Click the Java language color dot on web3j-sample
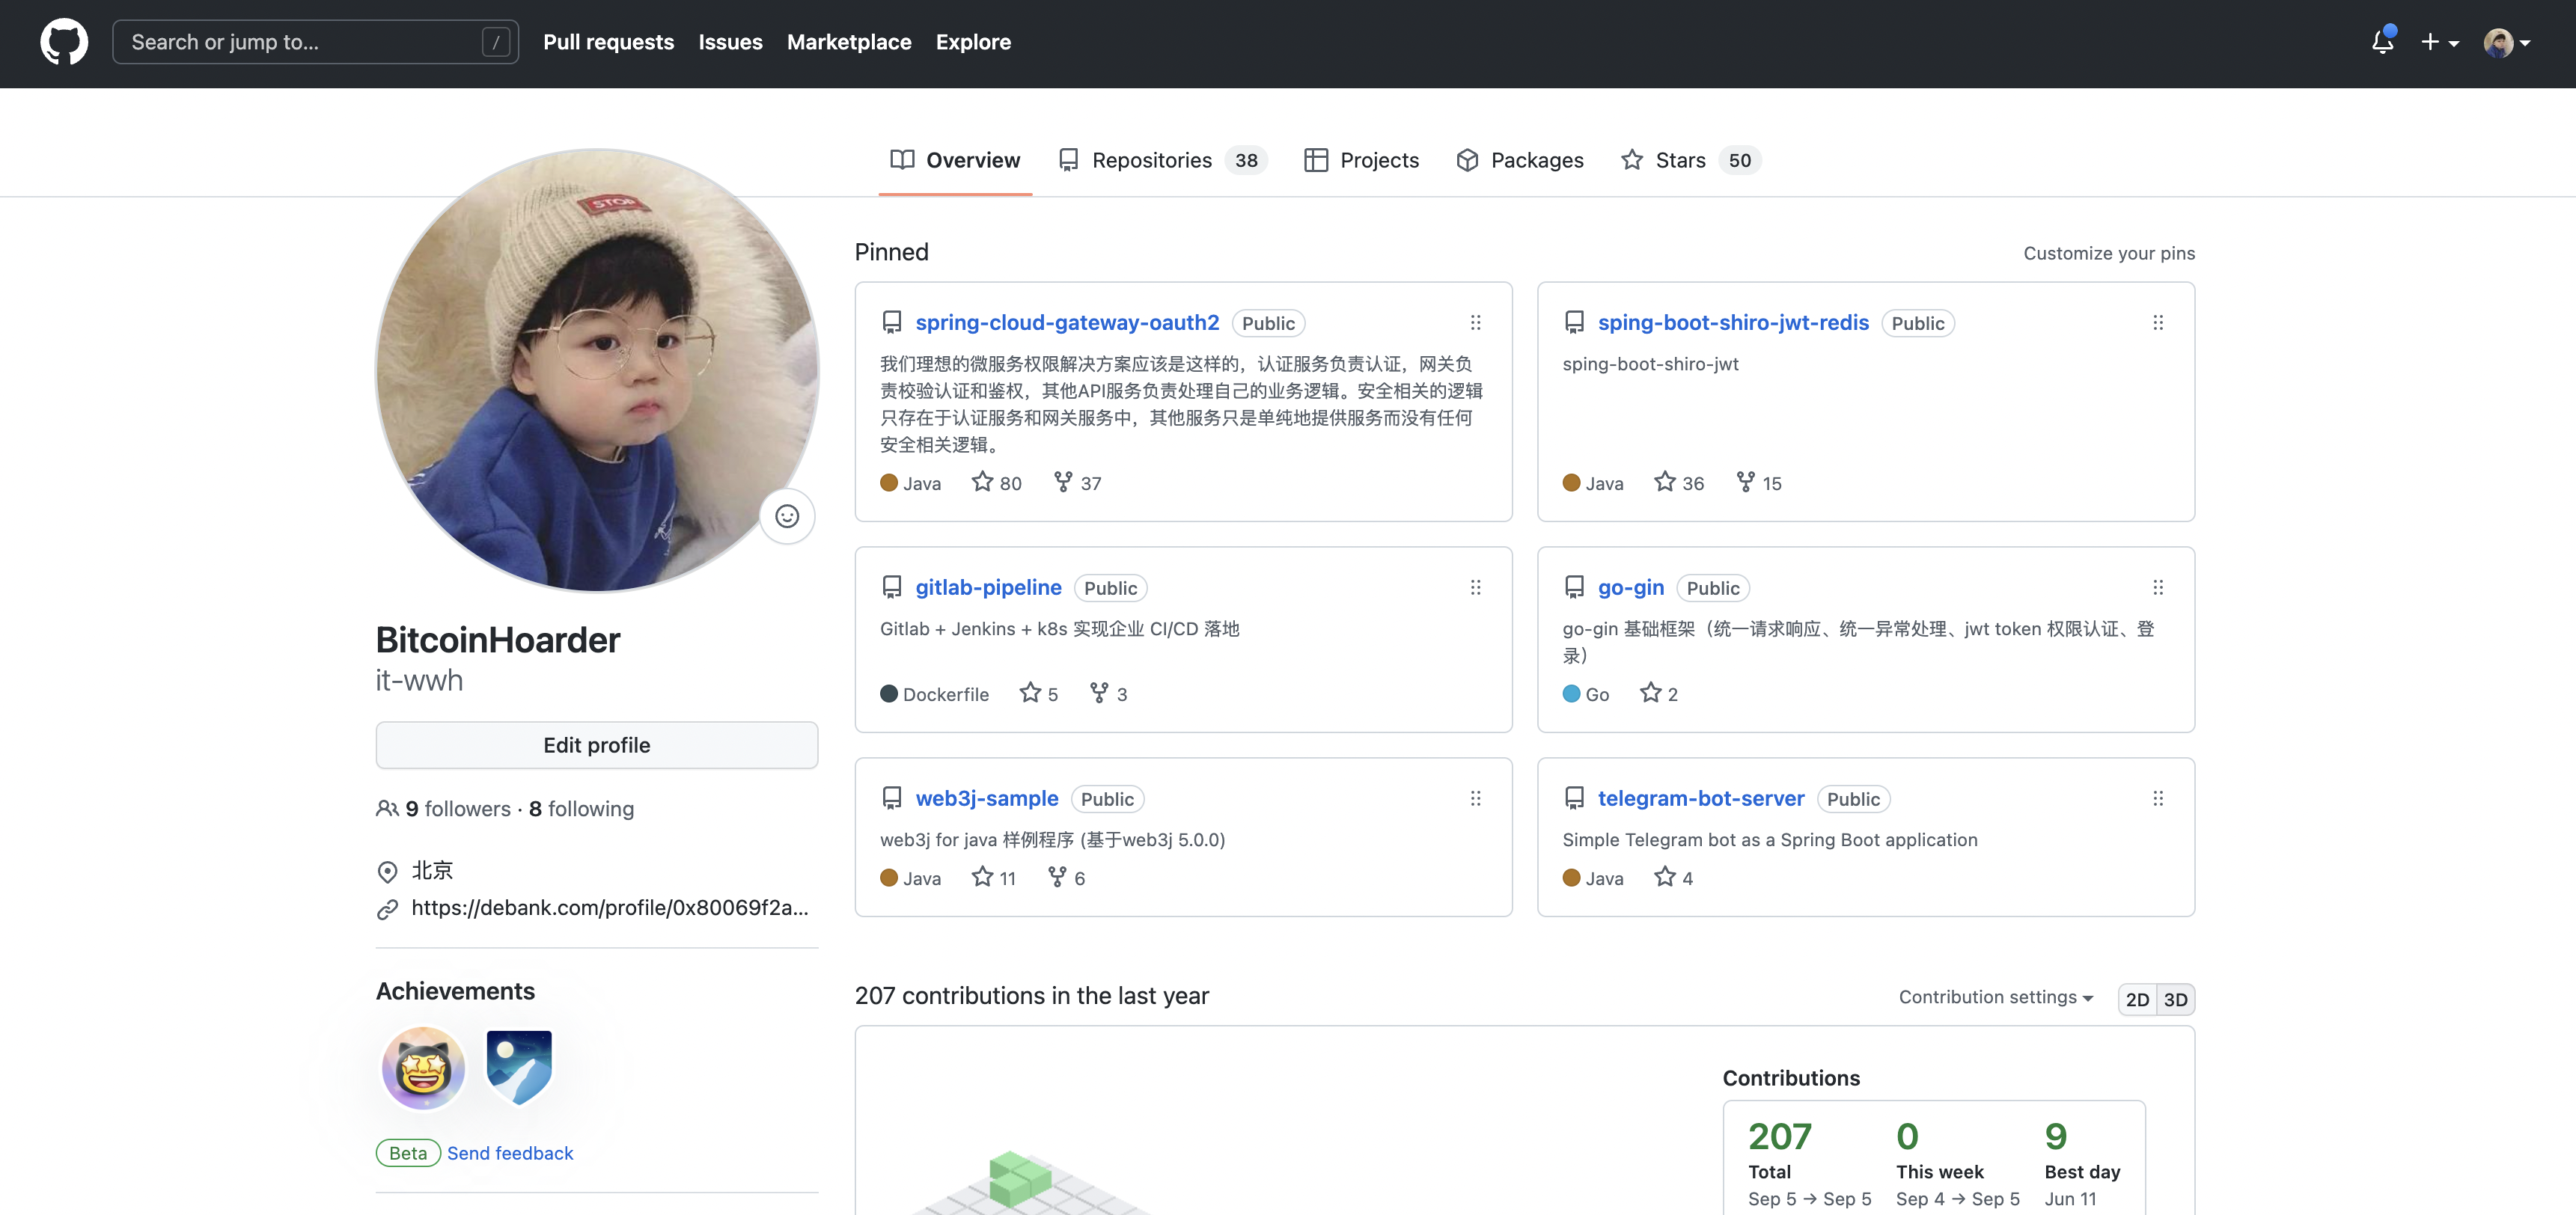 [x=889, y=877]
